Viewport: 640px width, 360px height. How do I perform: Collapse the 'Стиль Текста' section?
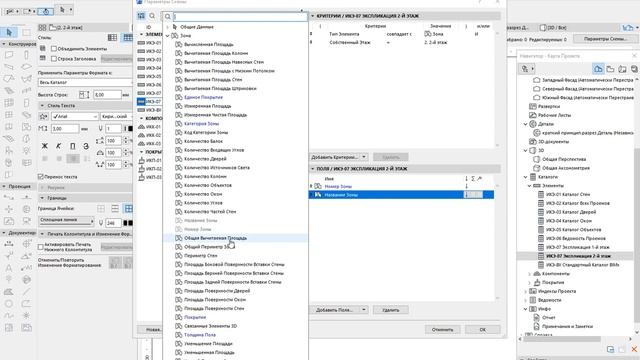(x=42, y=106)
